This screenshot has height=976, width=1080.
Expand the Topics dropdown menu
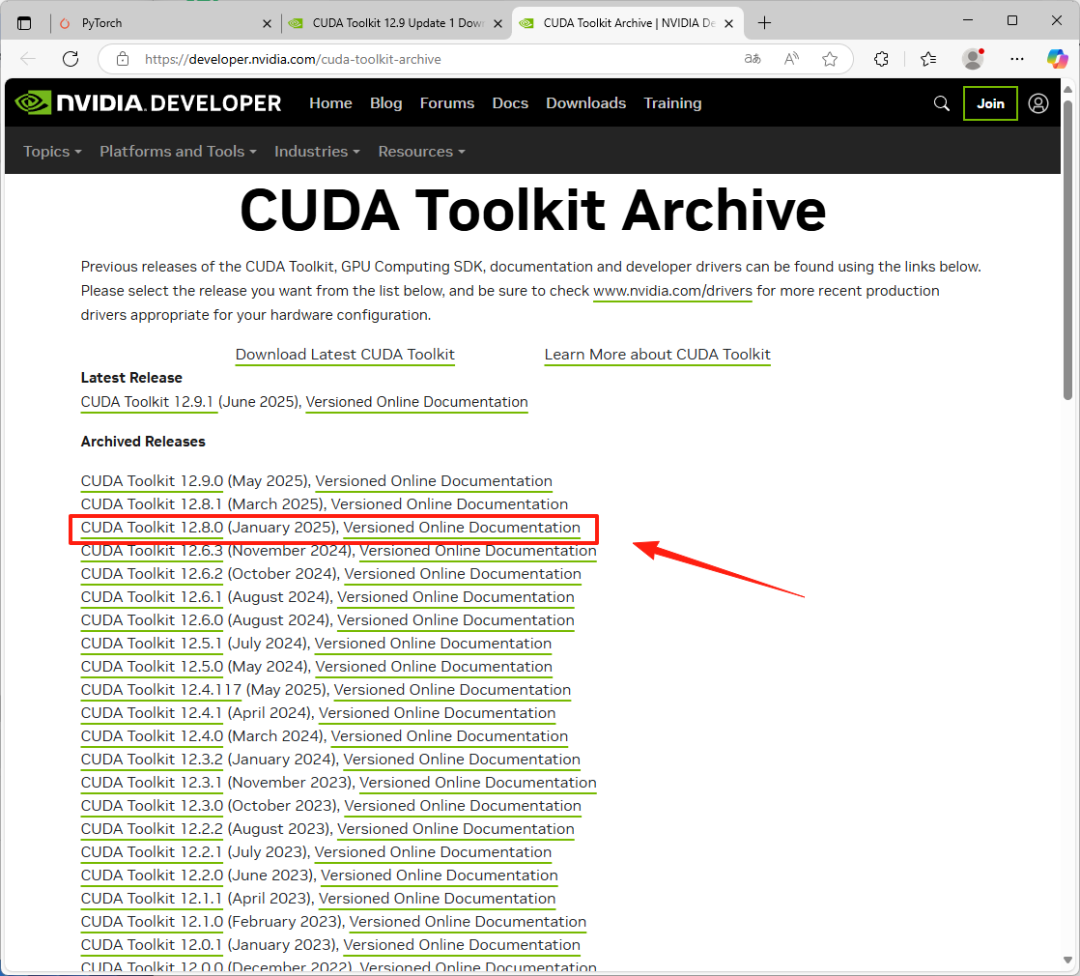coord(52,152)
